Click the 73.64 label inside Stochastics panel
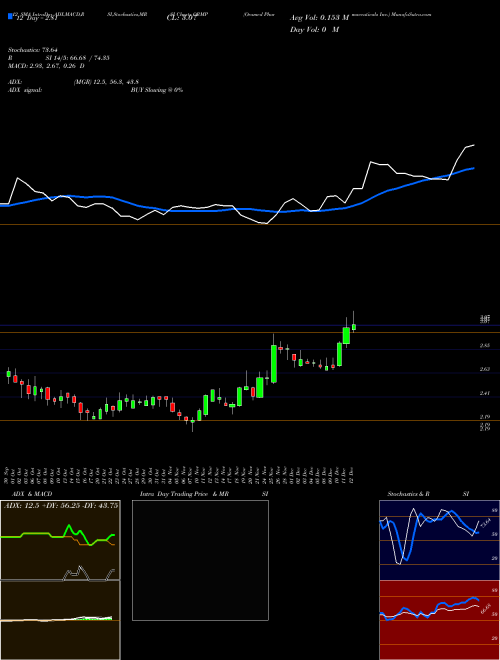 pyautogui.click(x=484, y=524)
